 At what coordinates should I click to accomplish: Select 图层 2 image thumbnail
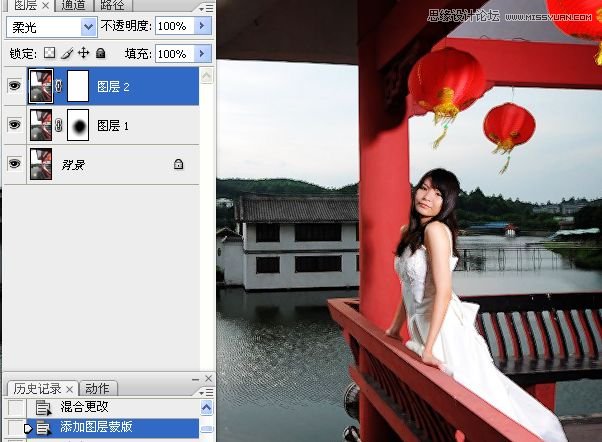[41, 86]
